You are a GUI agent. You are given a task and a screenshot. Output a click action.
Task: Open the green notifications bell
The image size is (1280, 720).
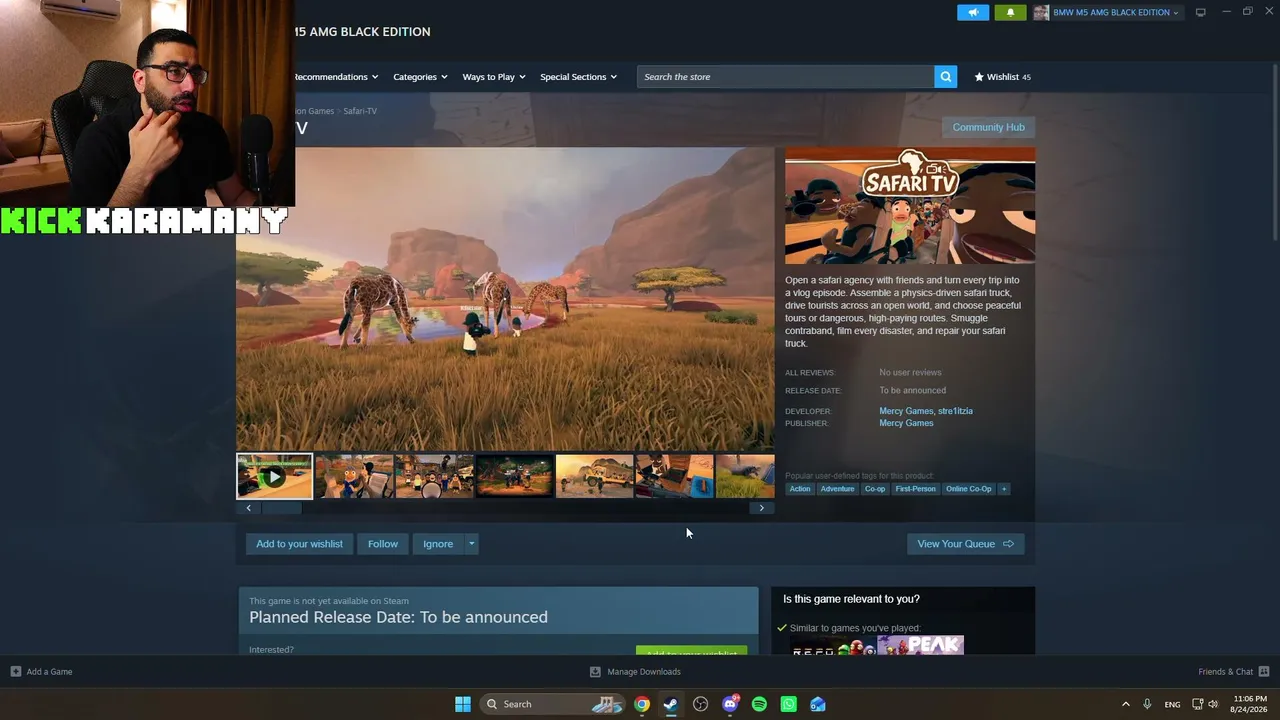point(1010,12)
